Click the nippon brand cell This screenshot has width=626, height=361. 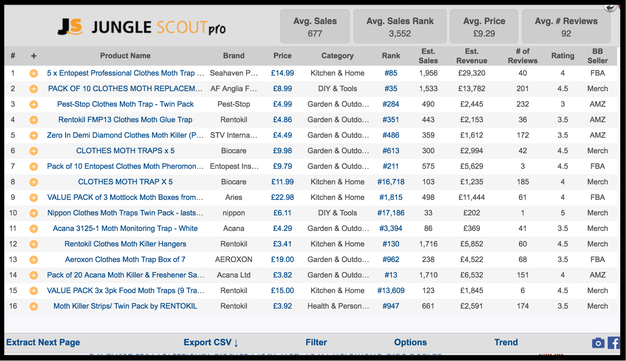[x=234, y=213]
